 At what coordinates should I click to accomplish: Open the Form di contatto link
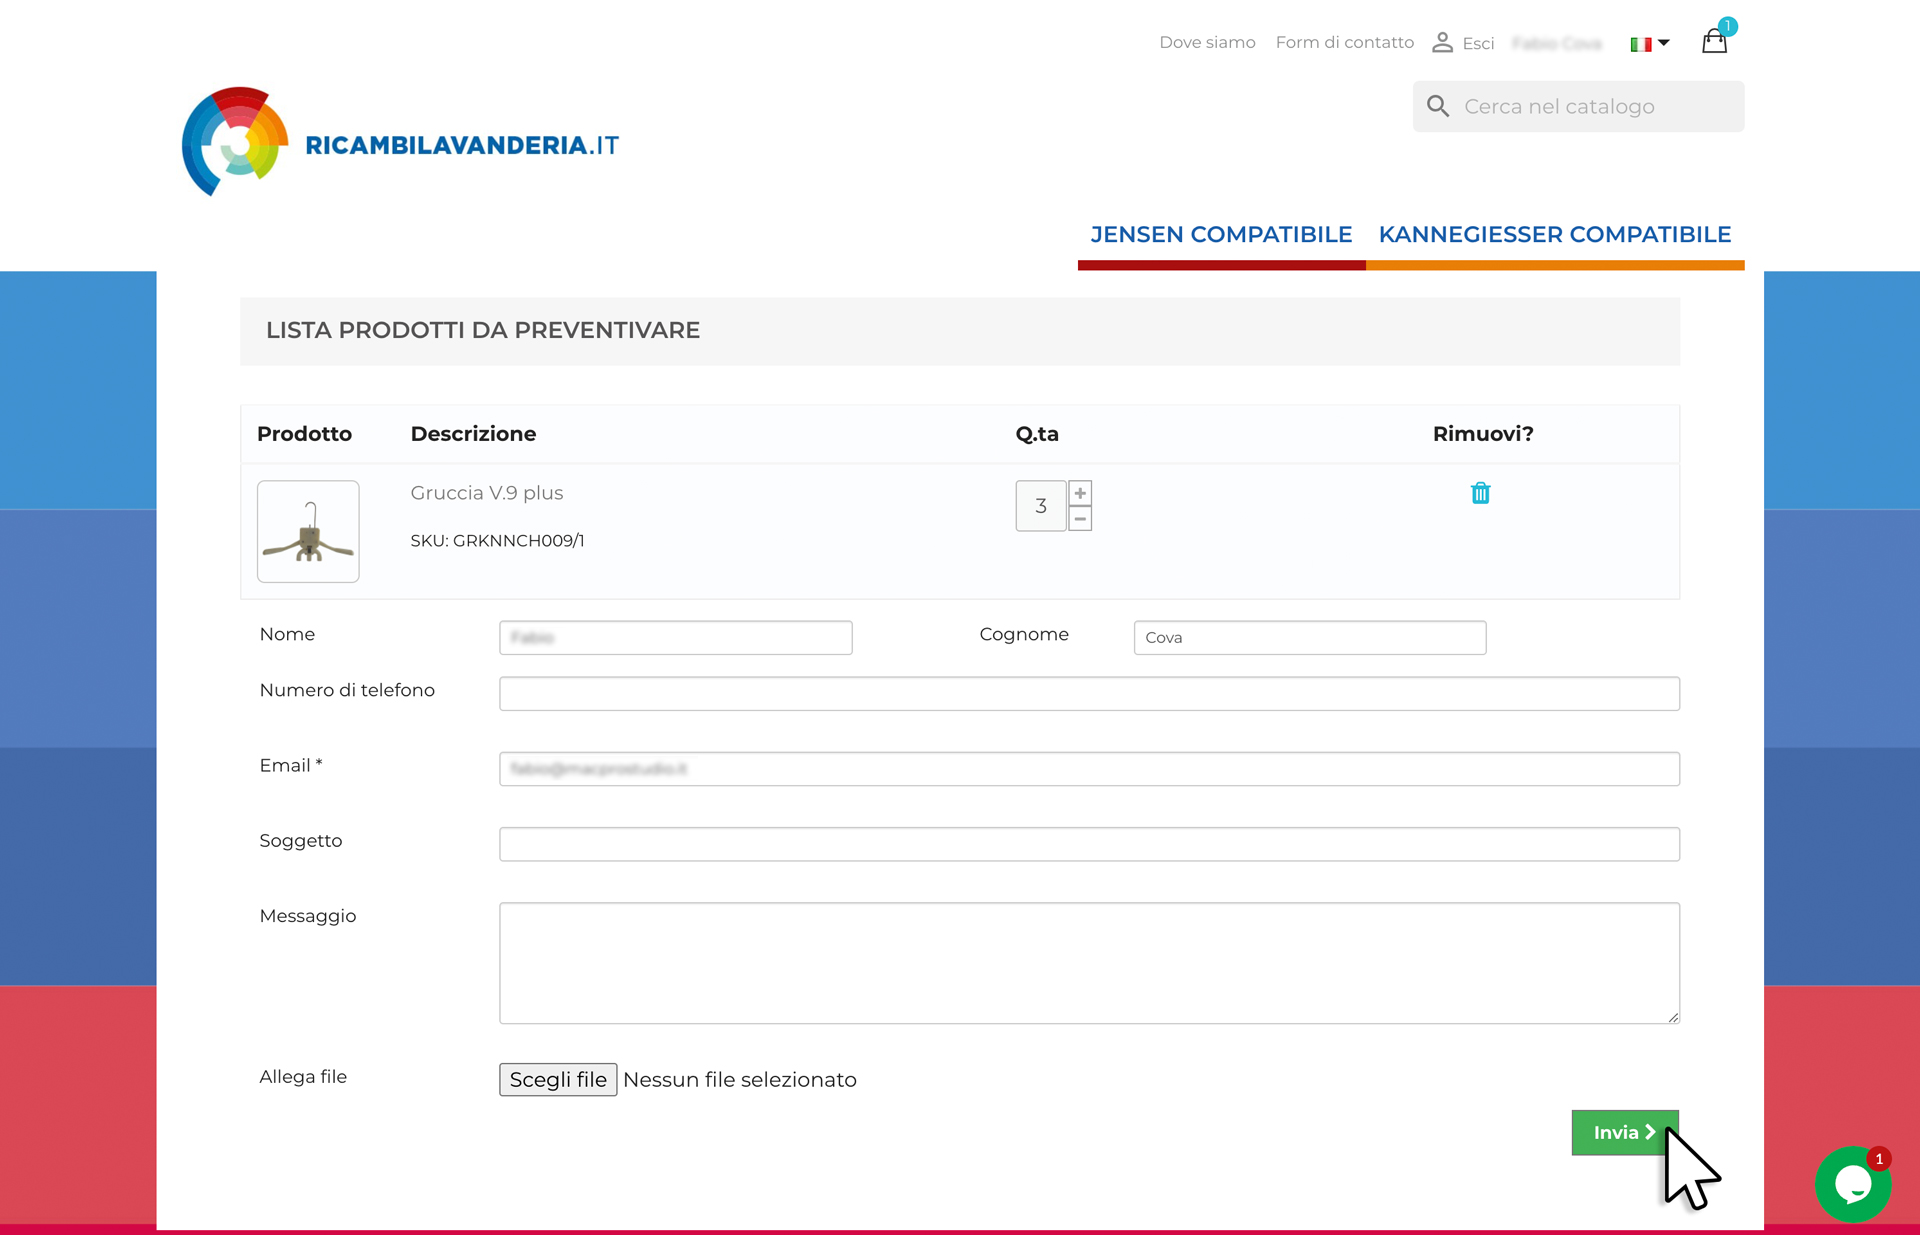pos(1344,42)
